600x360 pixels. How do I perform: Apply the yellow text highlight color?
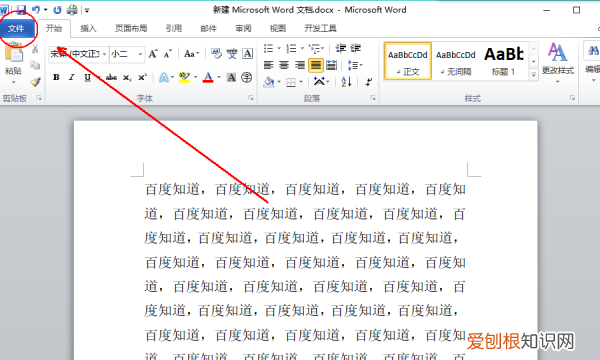(x=184, y=78)
